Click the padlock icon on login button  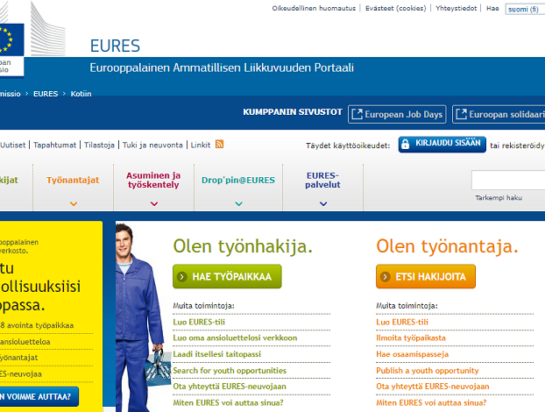[405, 144]
